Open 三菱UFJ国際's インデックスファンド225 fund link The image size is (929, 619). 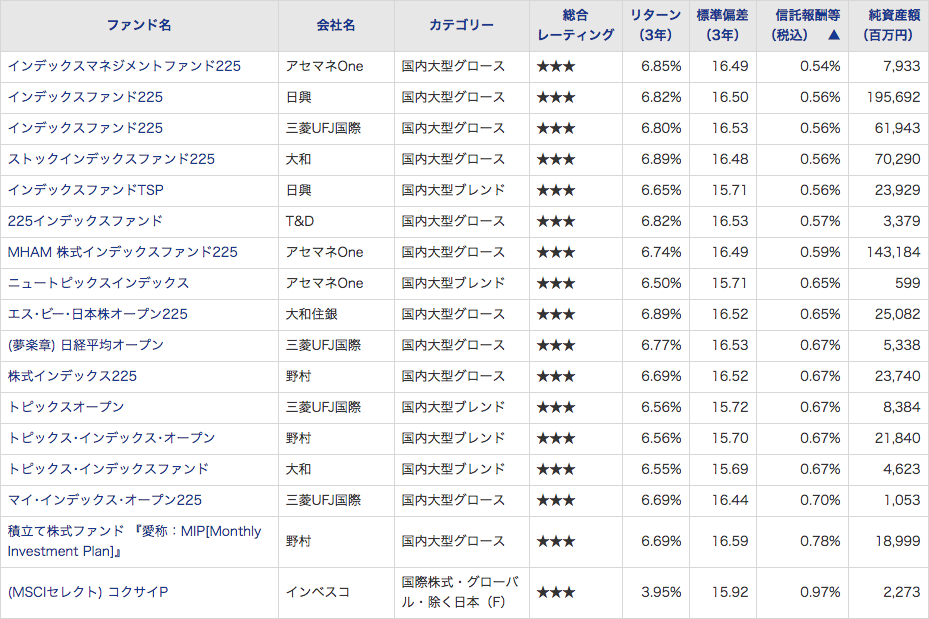click(x=85, y=128)
